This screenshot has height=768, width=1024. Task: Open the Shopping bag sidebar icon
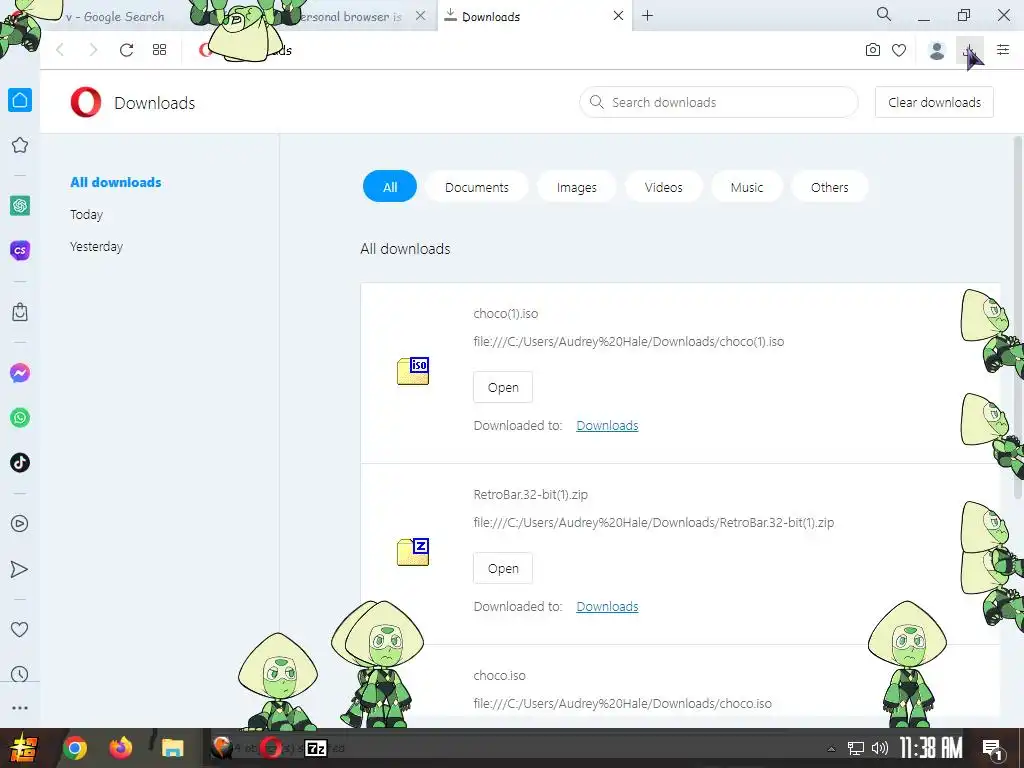pyautogui.click(x=20, y=312)
